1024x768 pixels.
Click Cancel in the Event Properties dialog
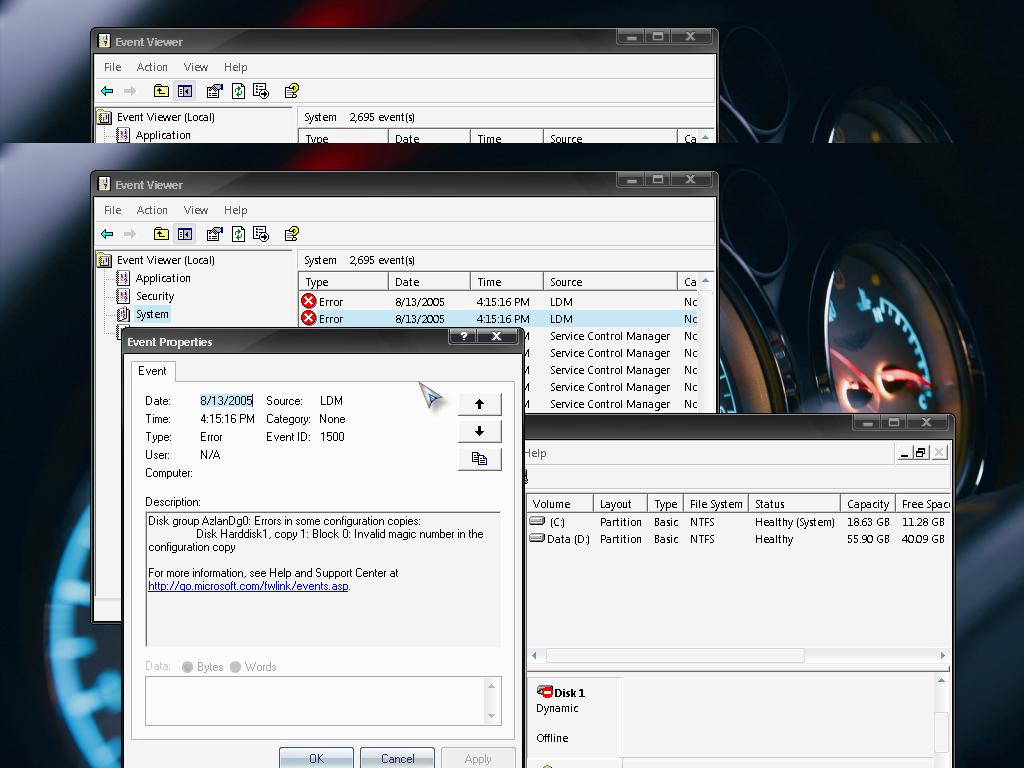397,758
